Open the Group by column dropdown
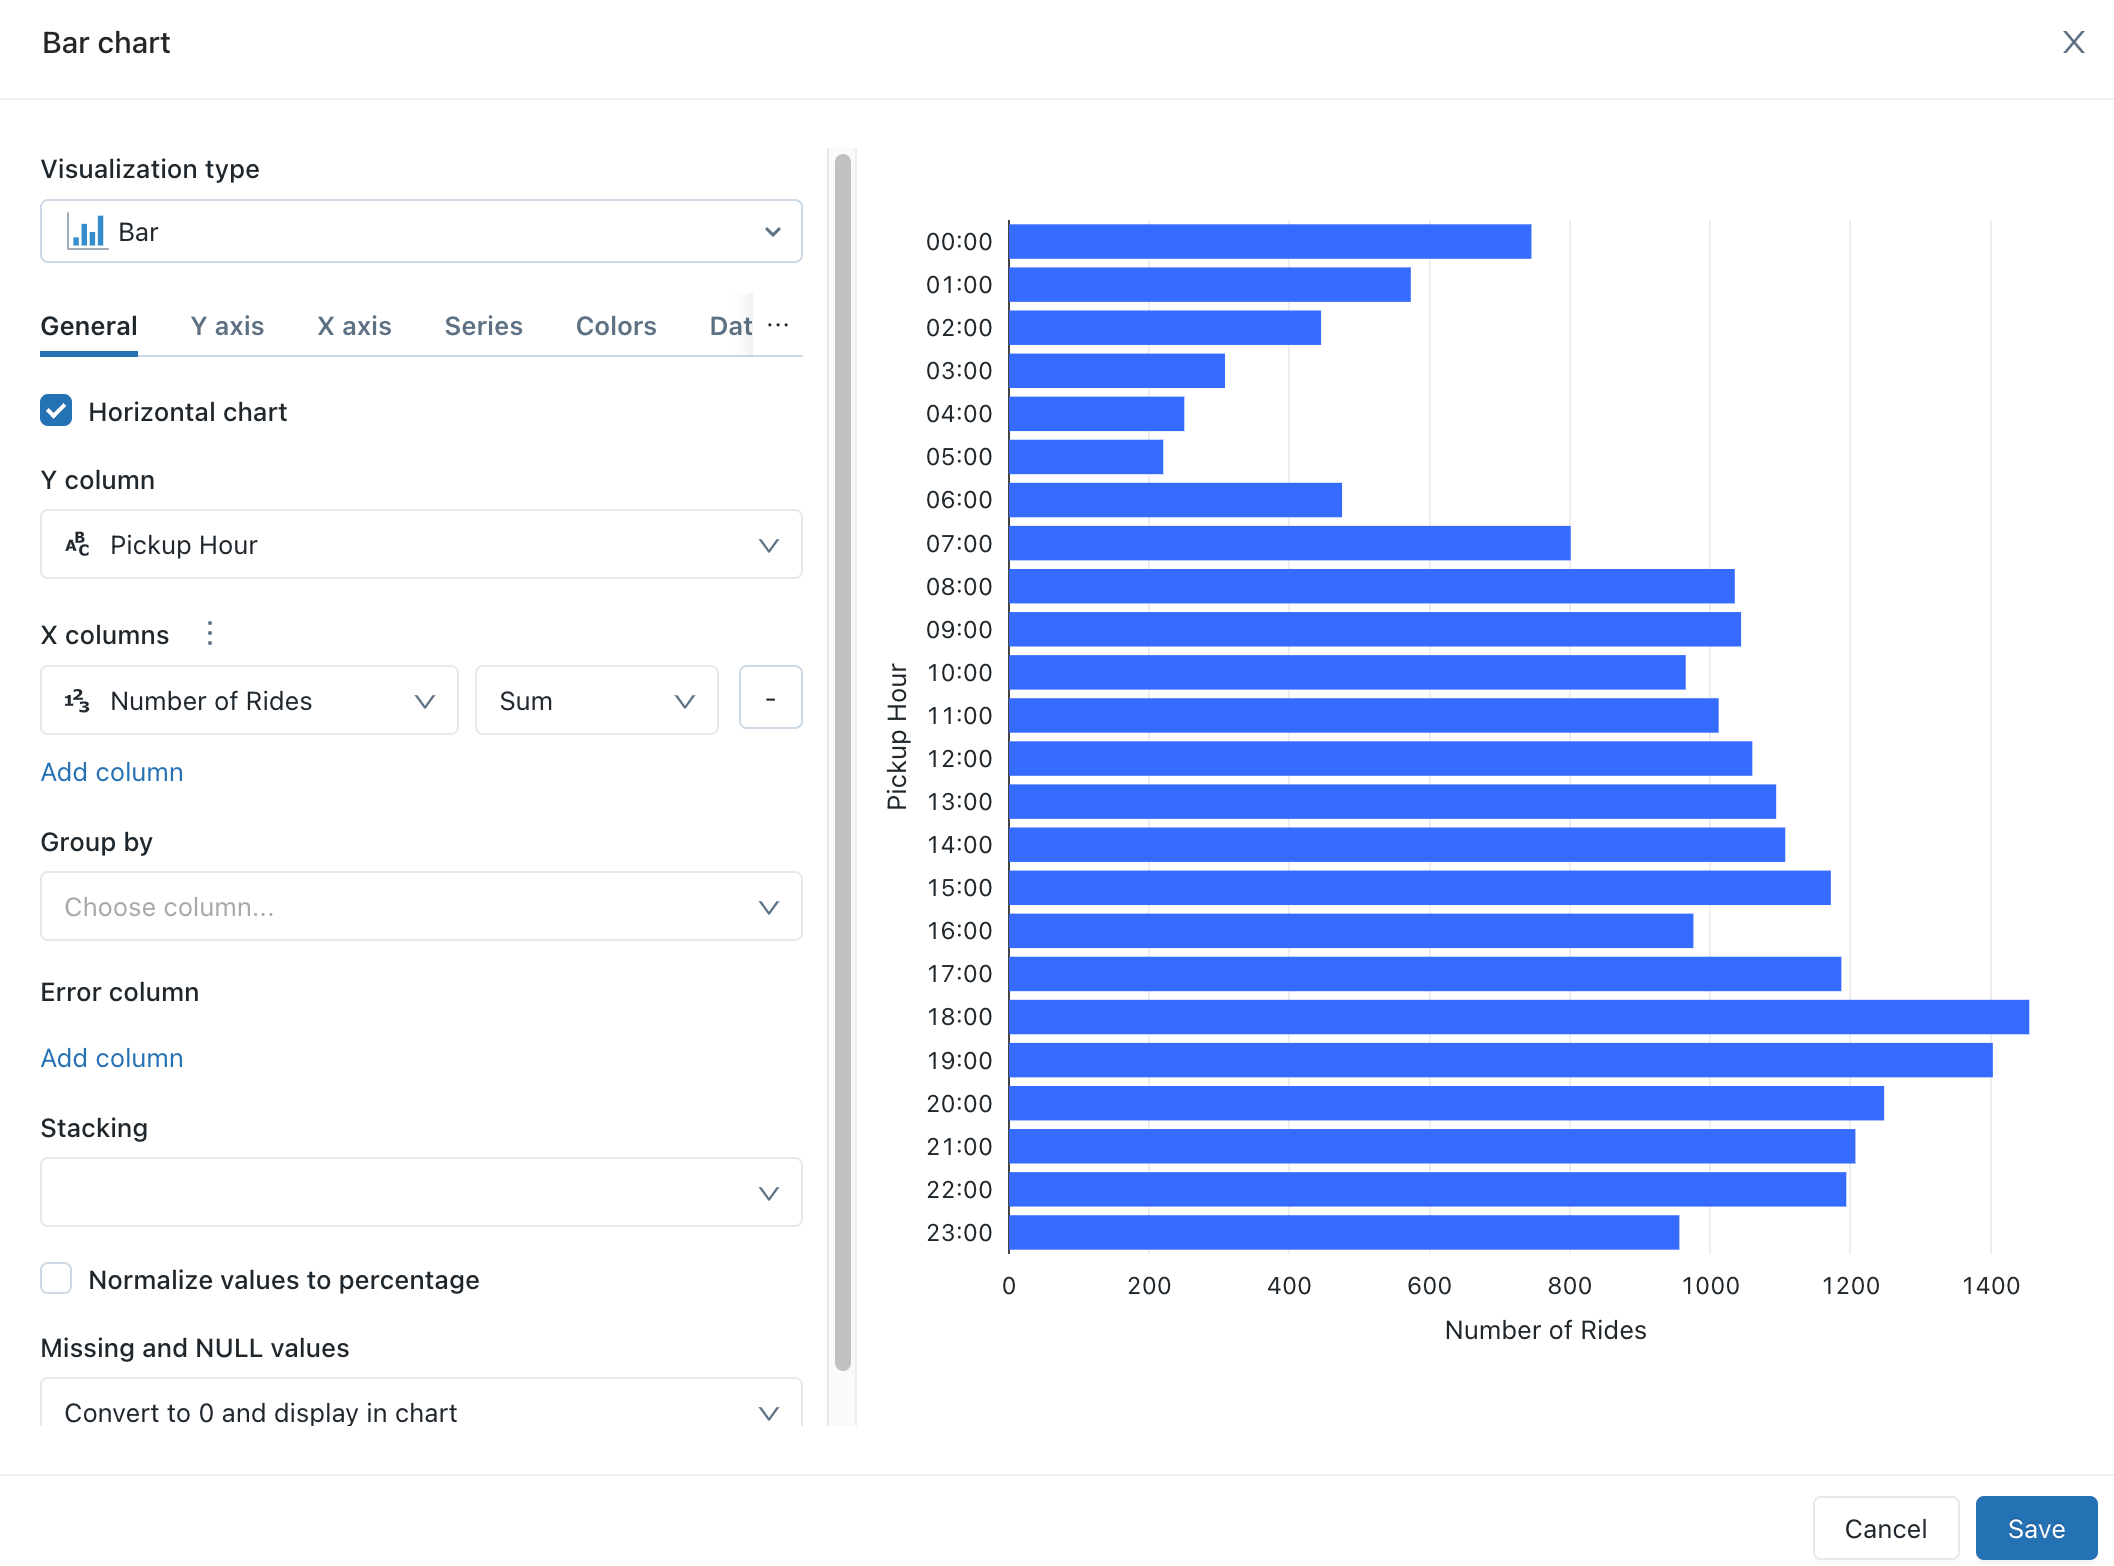The image size is (2114, 1566). [x=418, y=906]
